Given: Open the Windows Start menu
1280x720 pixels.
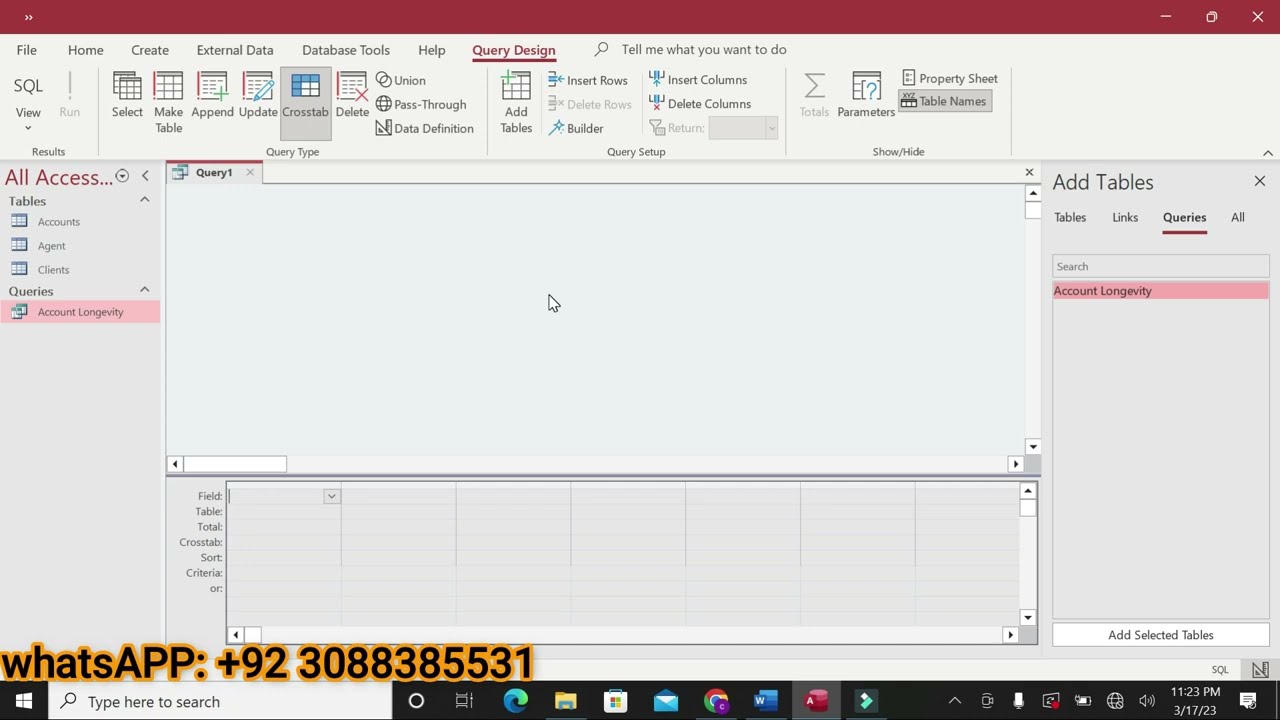Looking at the screenshot, I should point(24,701).
